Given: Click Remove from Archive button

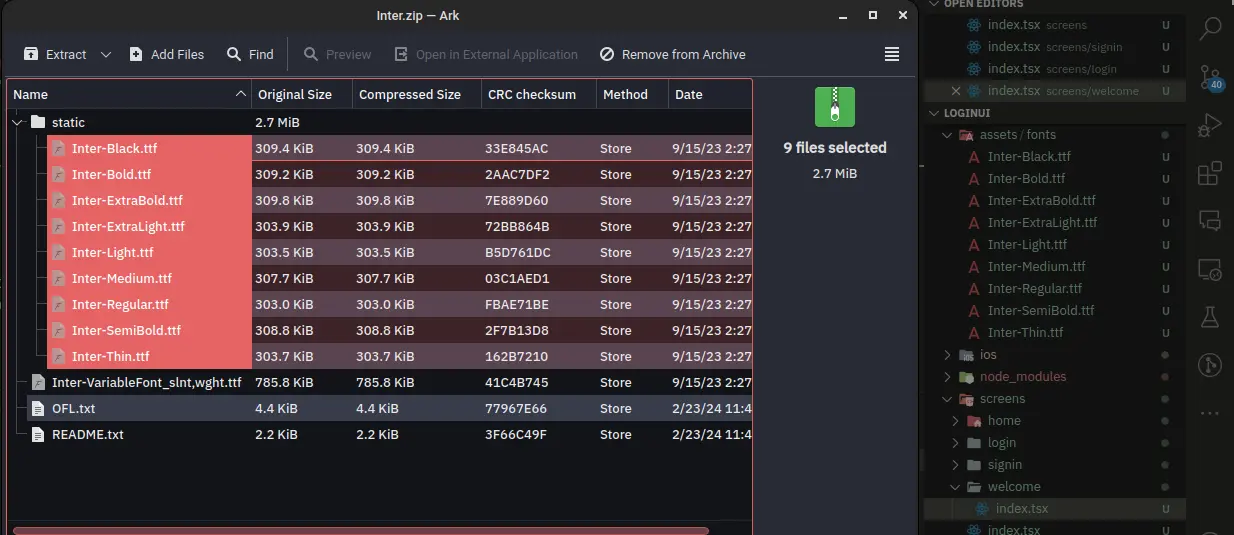Looking at the screenshot, I should point(673,54).
